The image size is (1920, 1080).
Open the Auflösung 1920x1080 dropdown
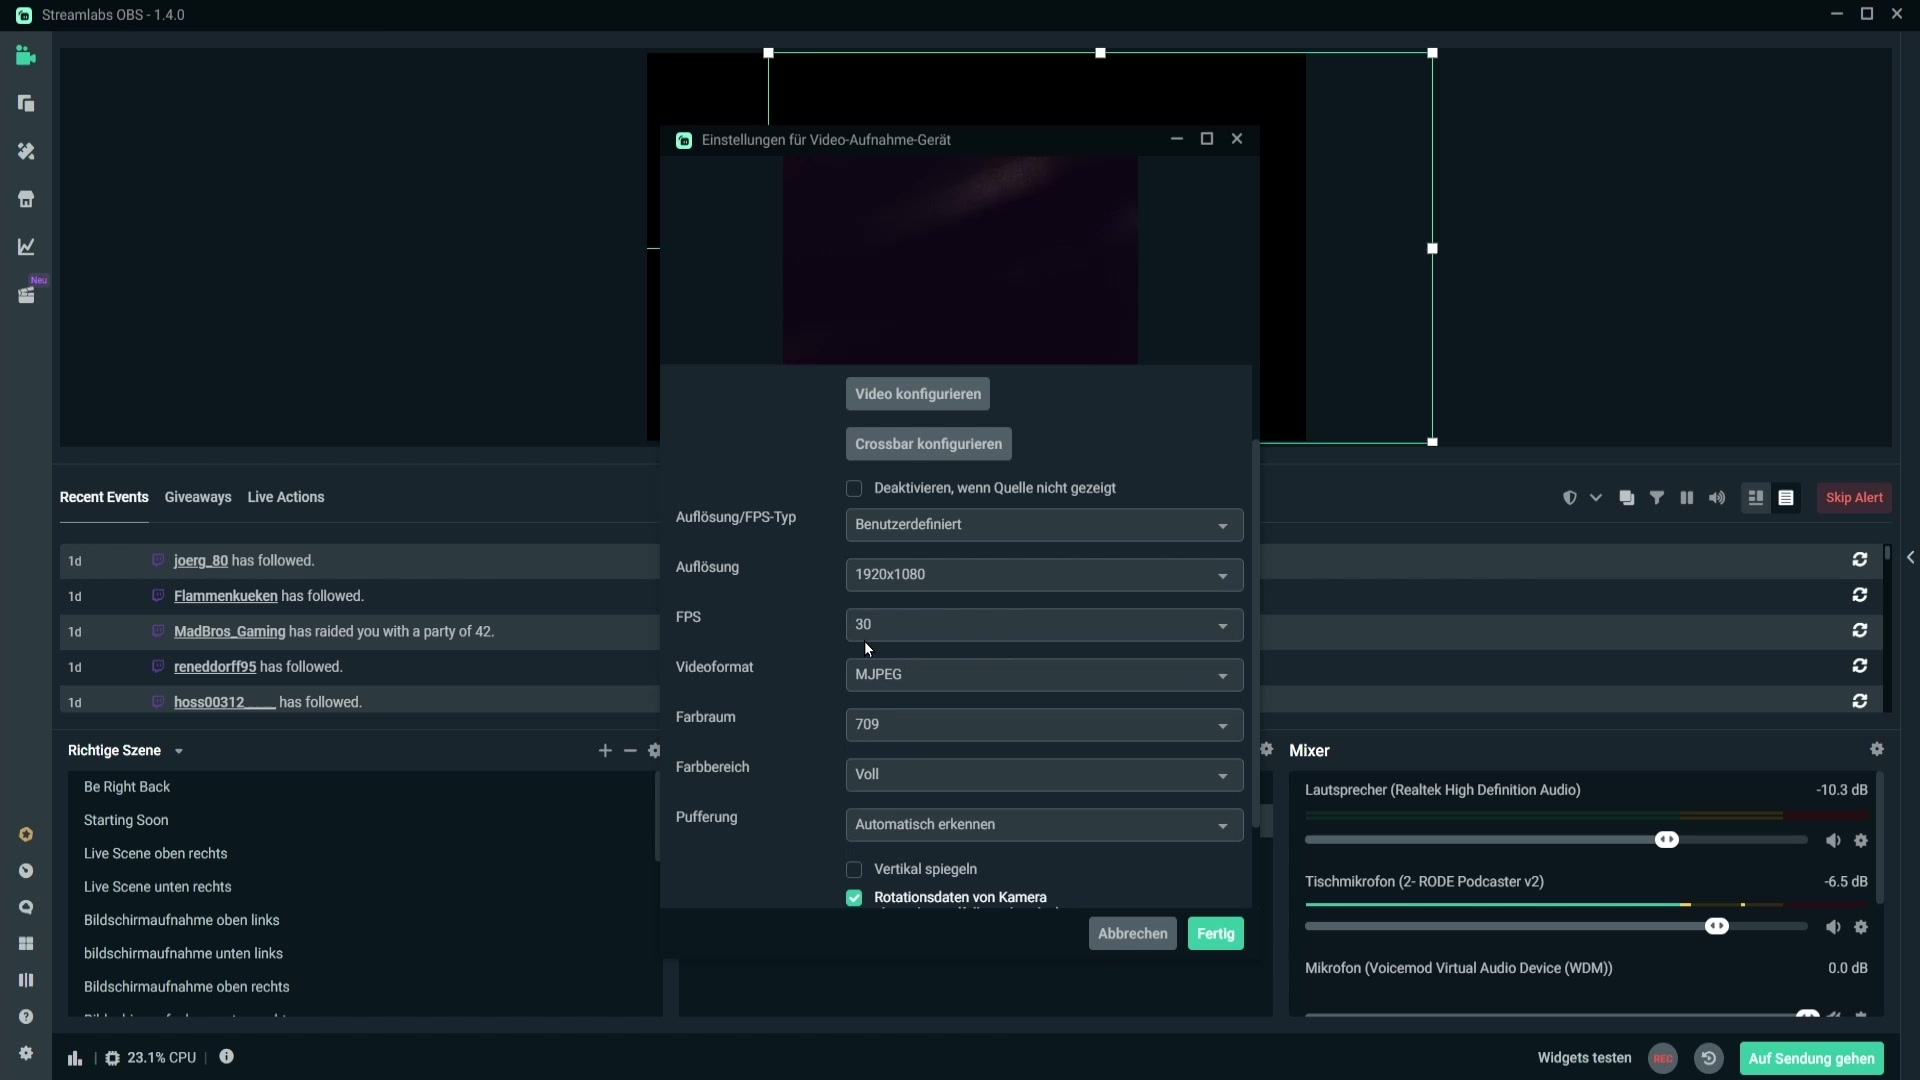1044,575
